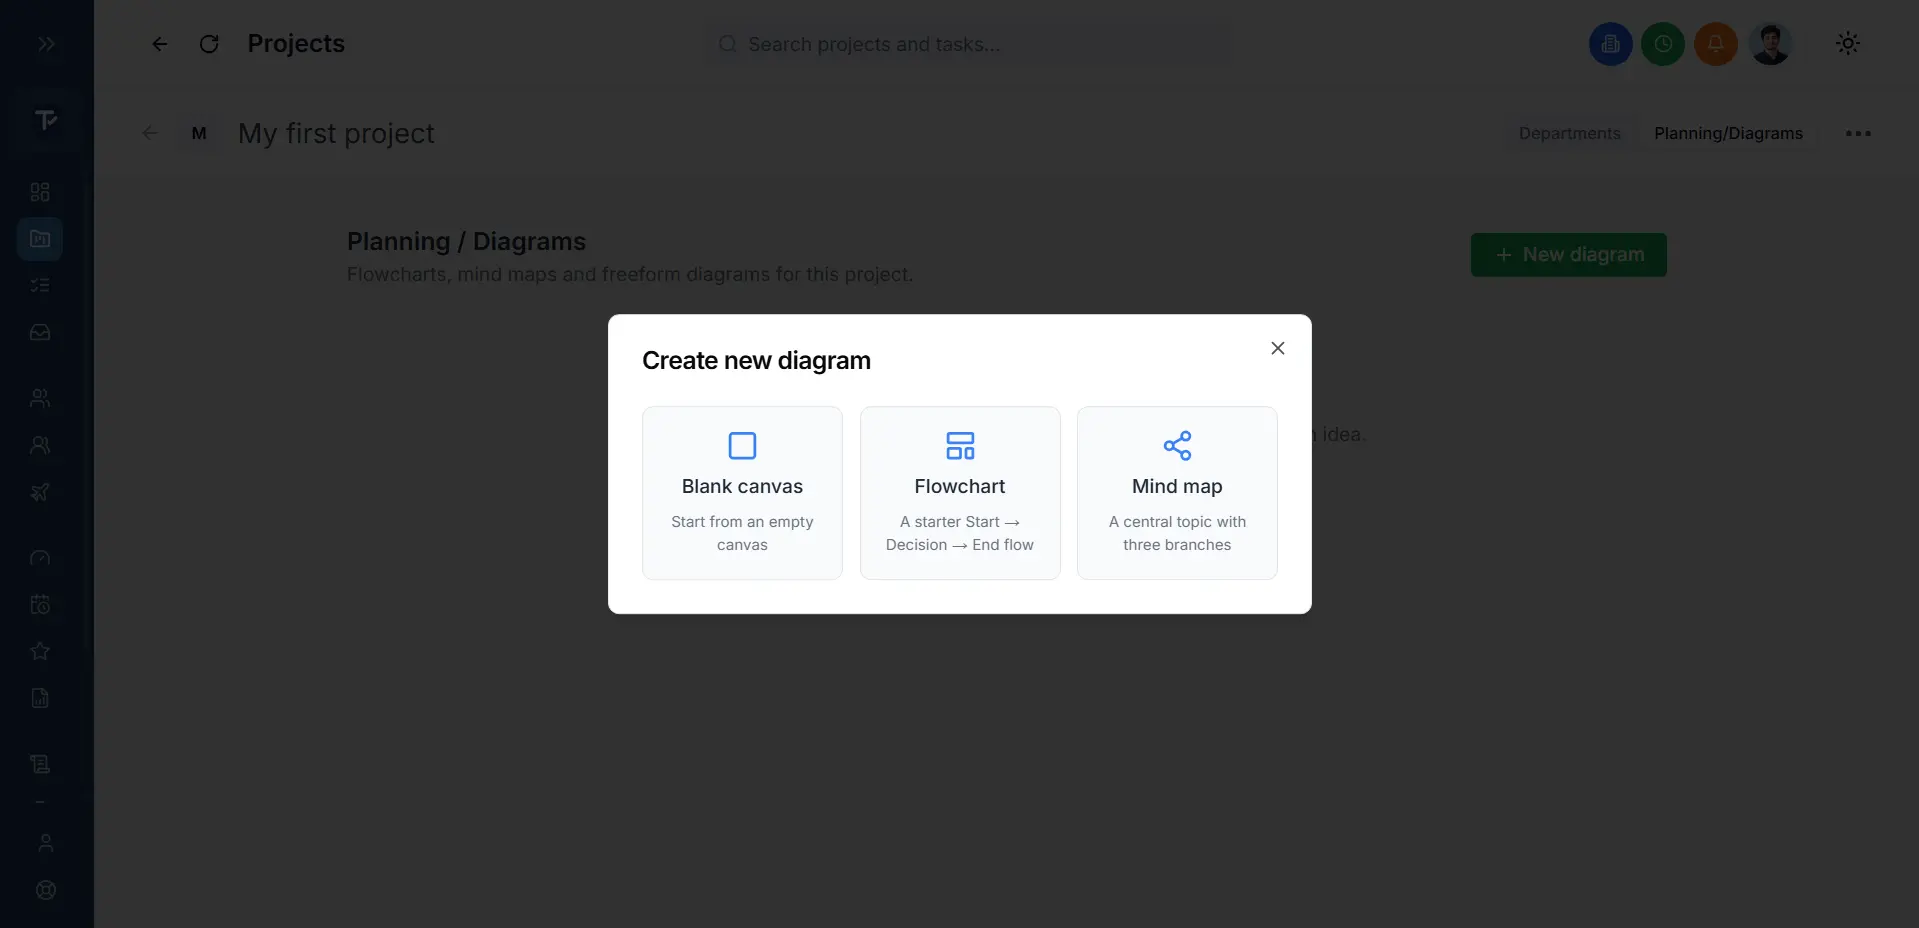Click the M project badge
The image size is (1919, 928).
[199, 133]
